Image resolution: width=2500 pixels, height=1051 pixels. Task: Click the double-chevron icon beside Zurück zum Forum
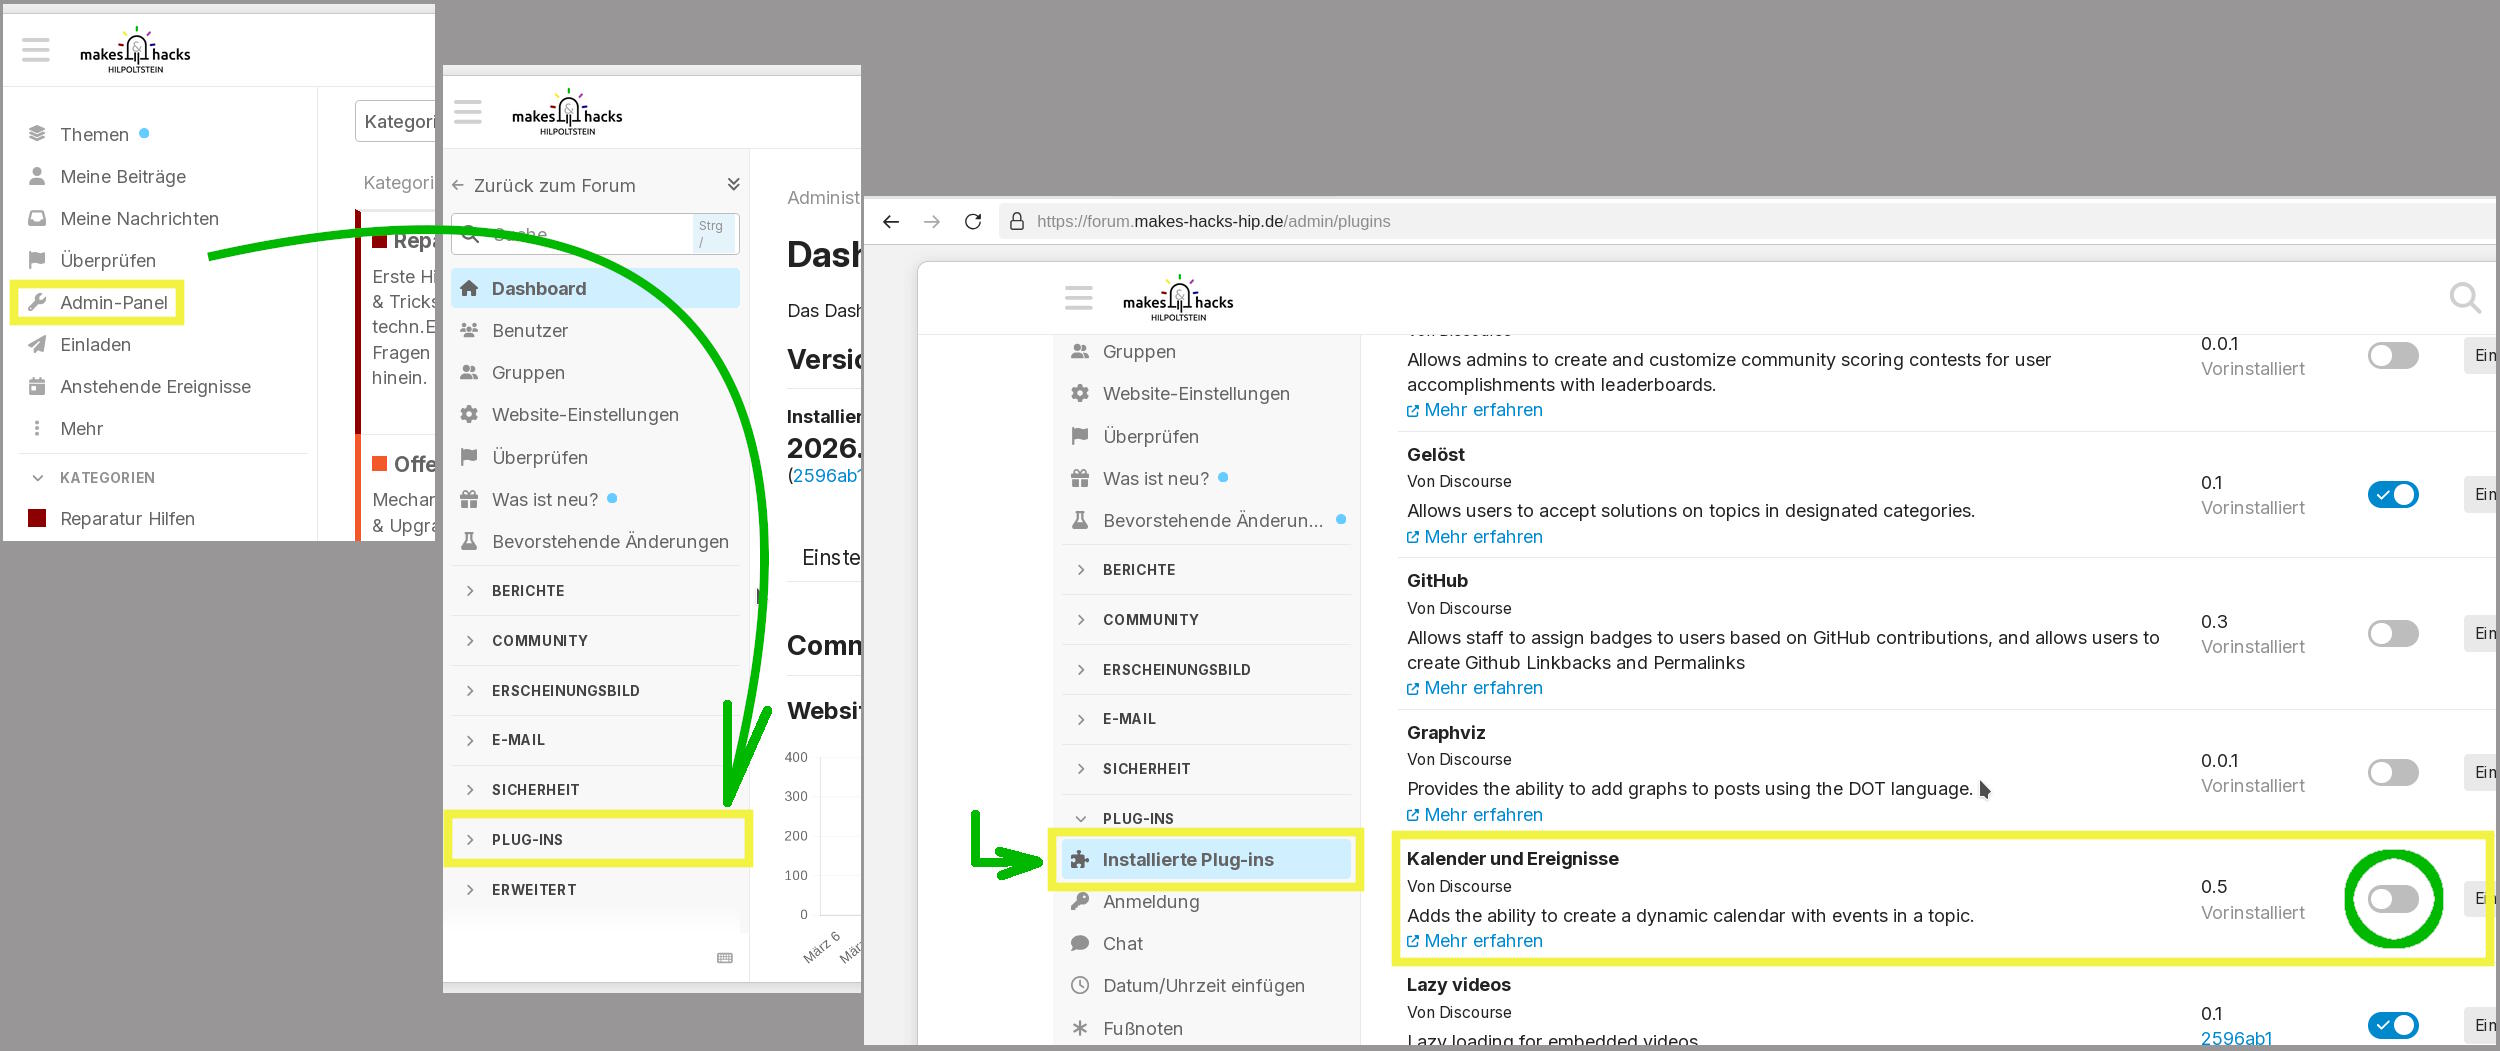pyautogui.click(x=733, y=184)
